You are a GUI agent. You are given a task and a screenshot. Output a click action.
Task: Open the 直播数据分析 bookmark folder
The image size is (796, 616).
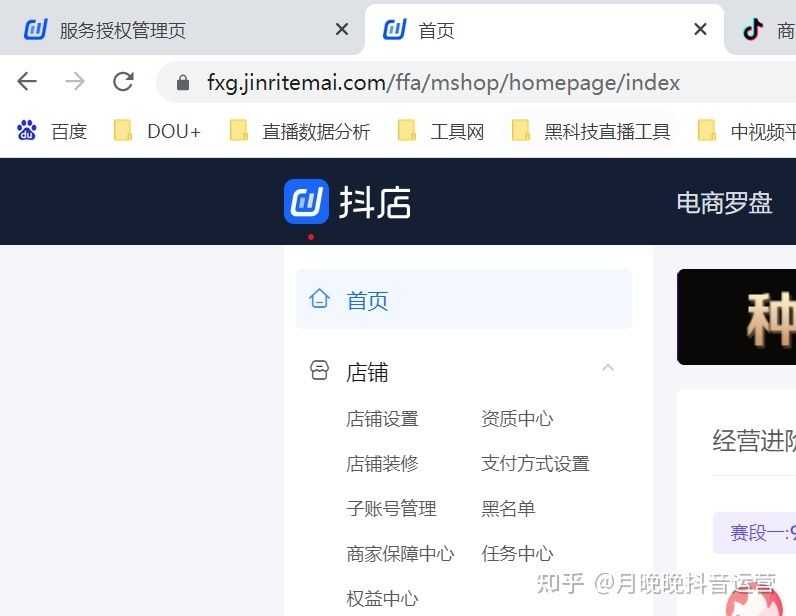pos(300,132)
